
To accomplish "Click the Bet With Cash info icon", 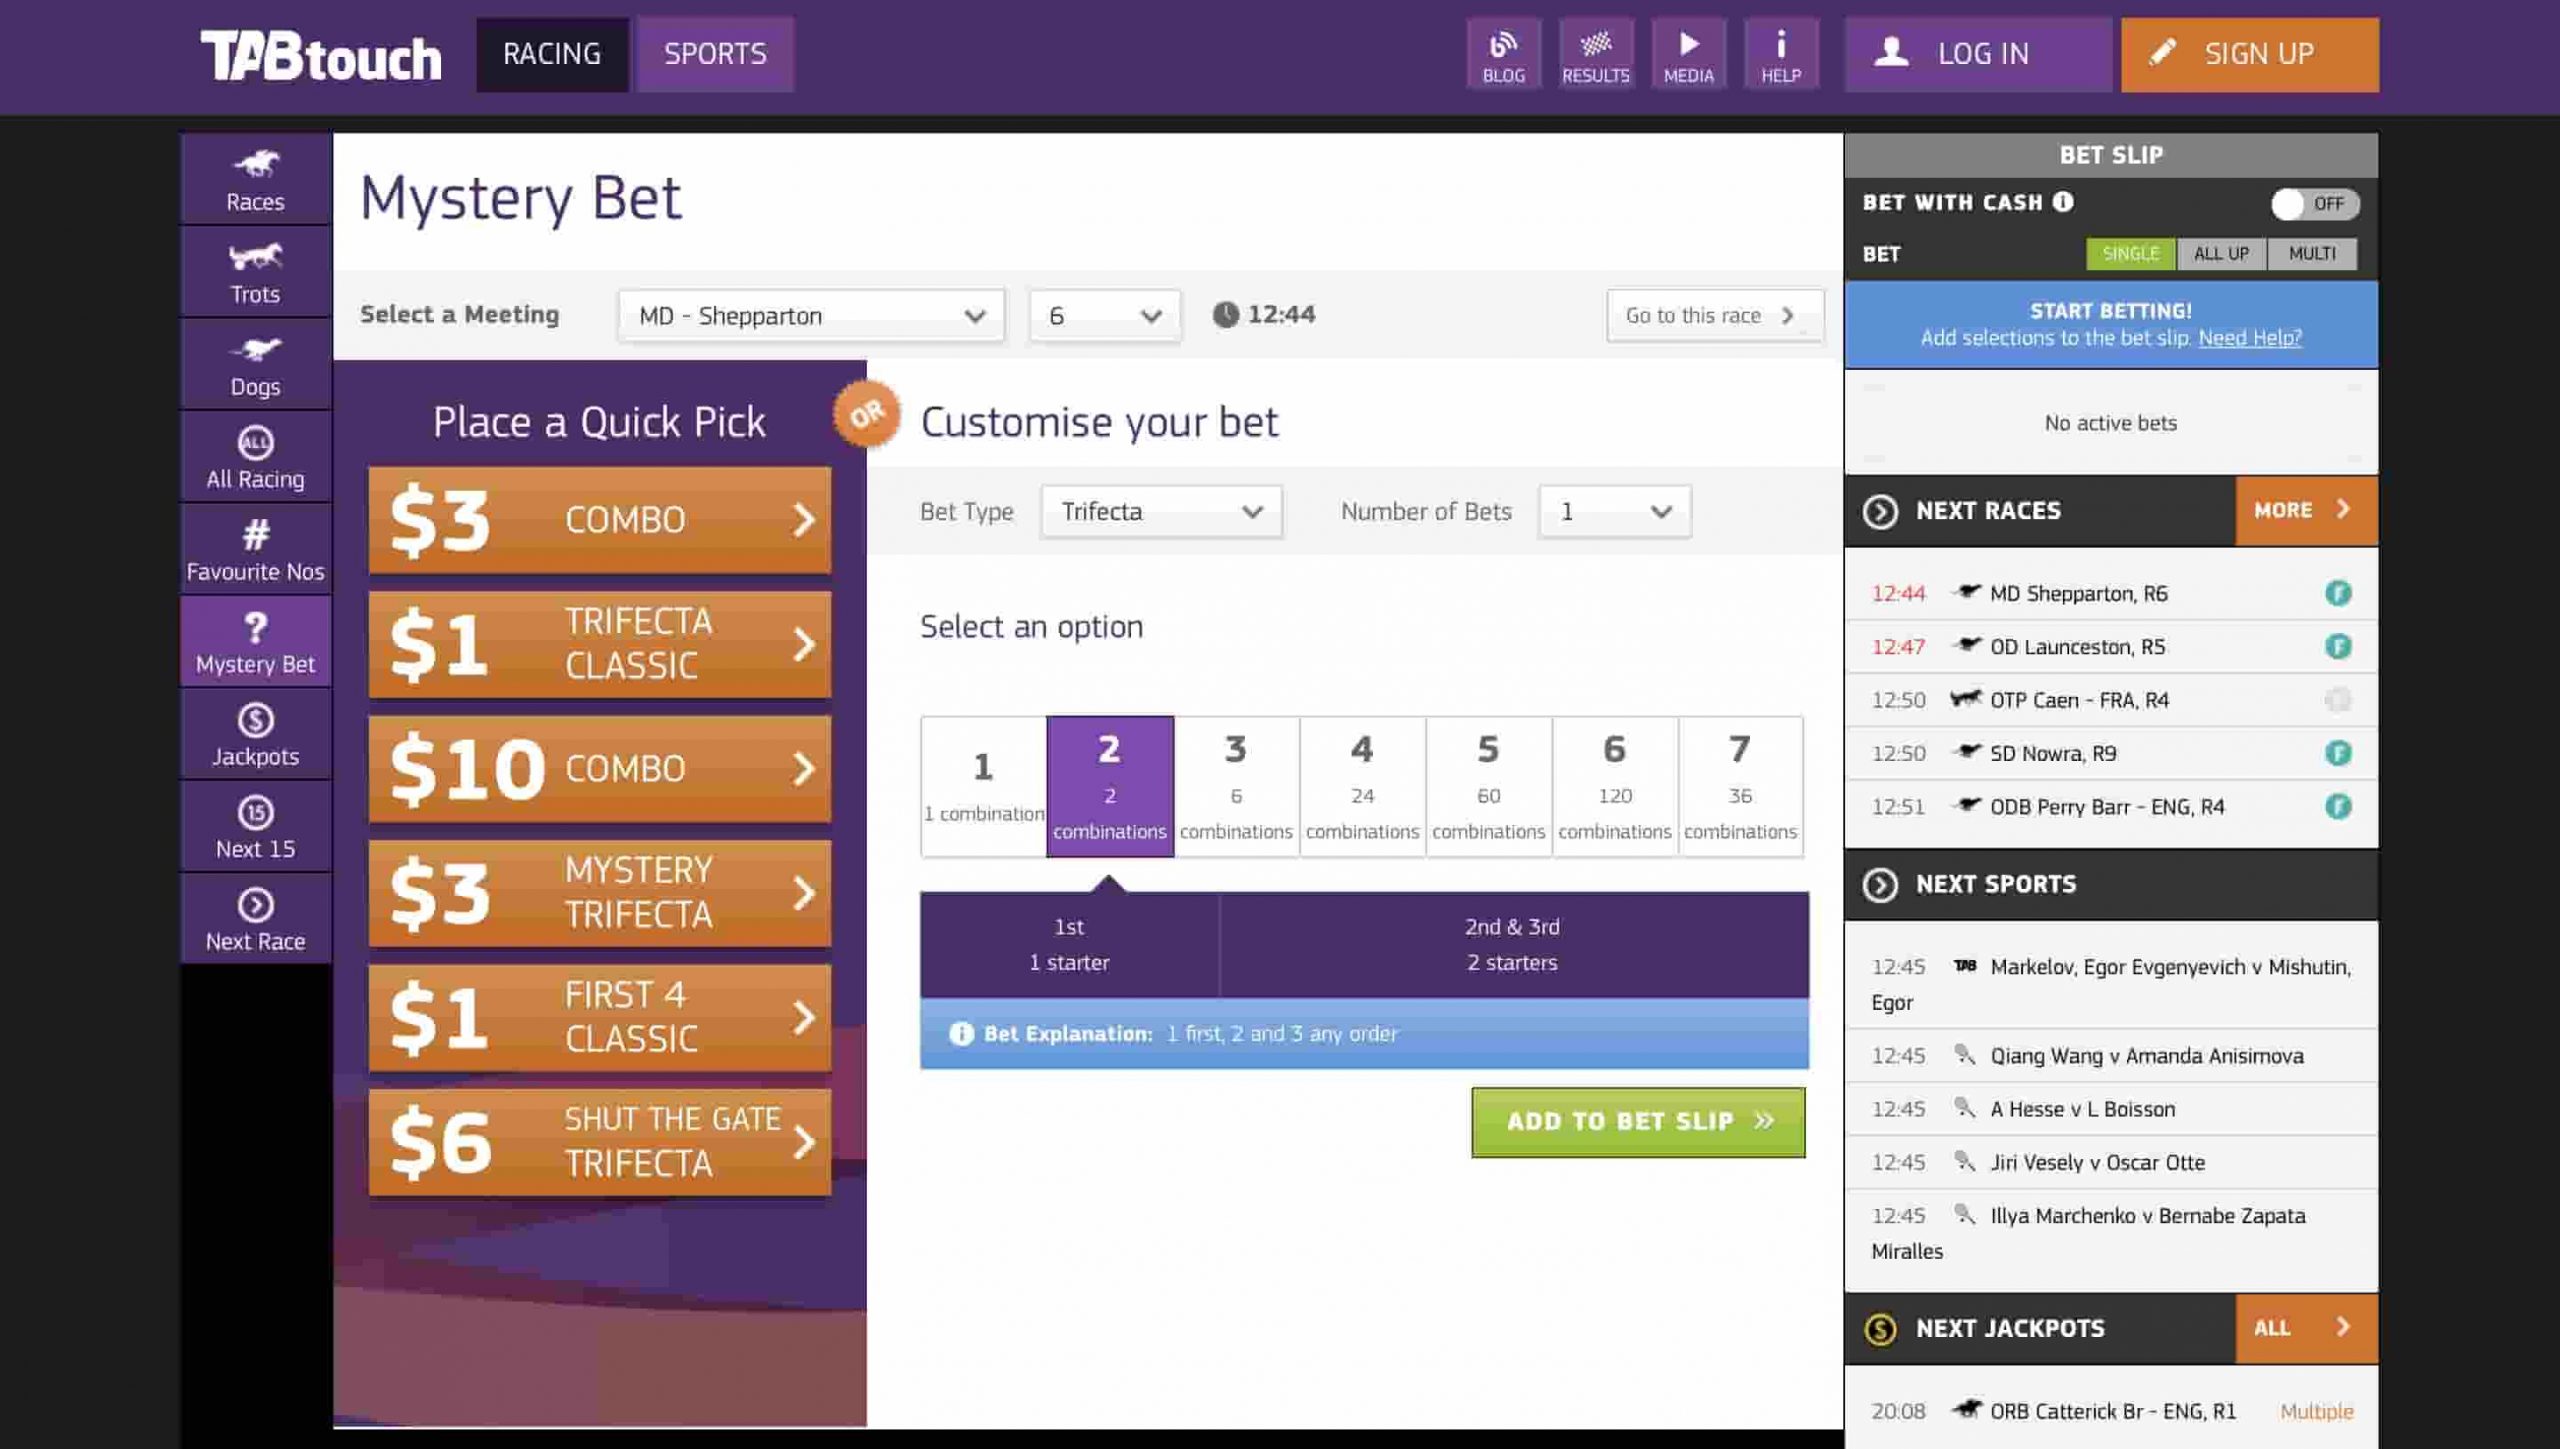I will point(2063,202).
